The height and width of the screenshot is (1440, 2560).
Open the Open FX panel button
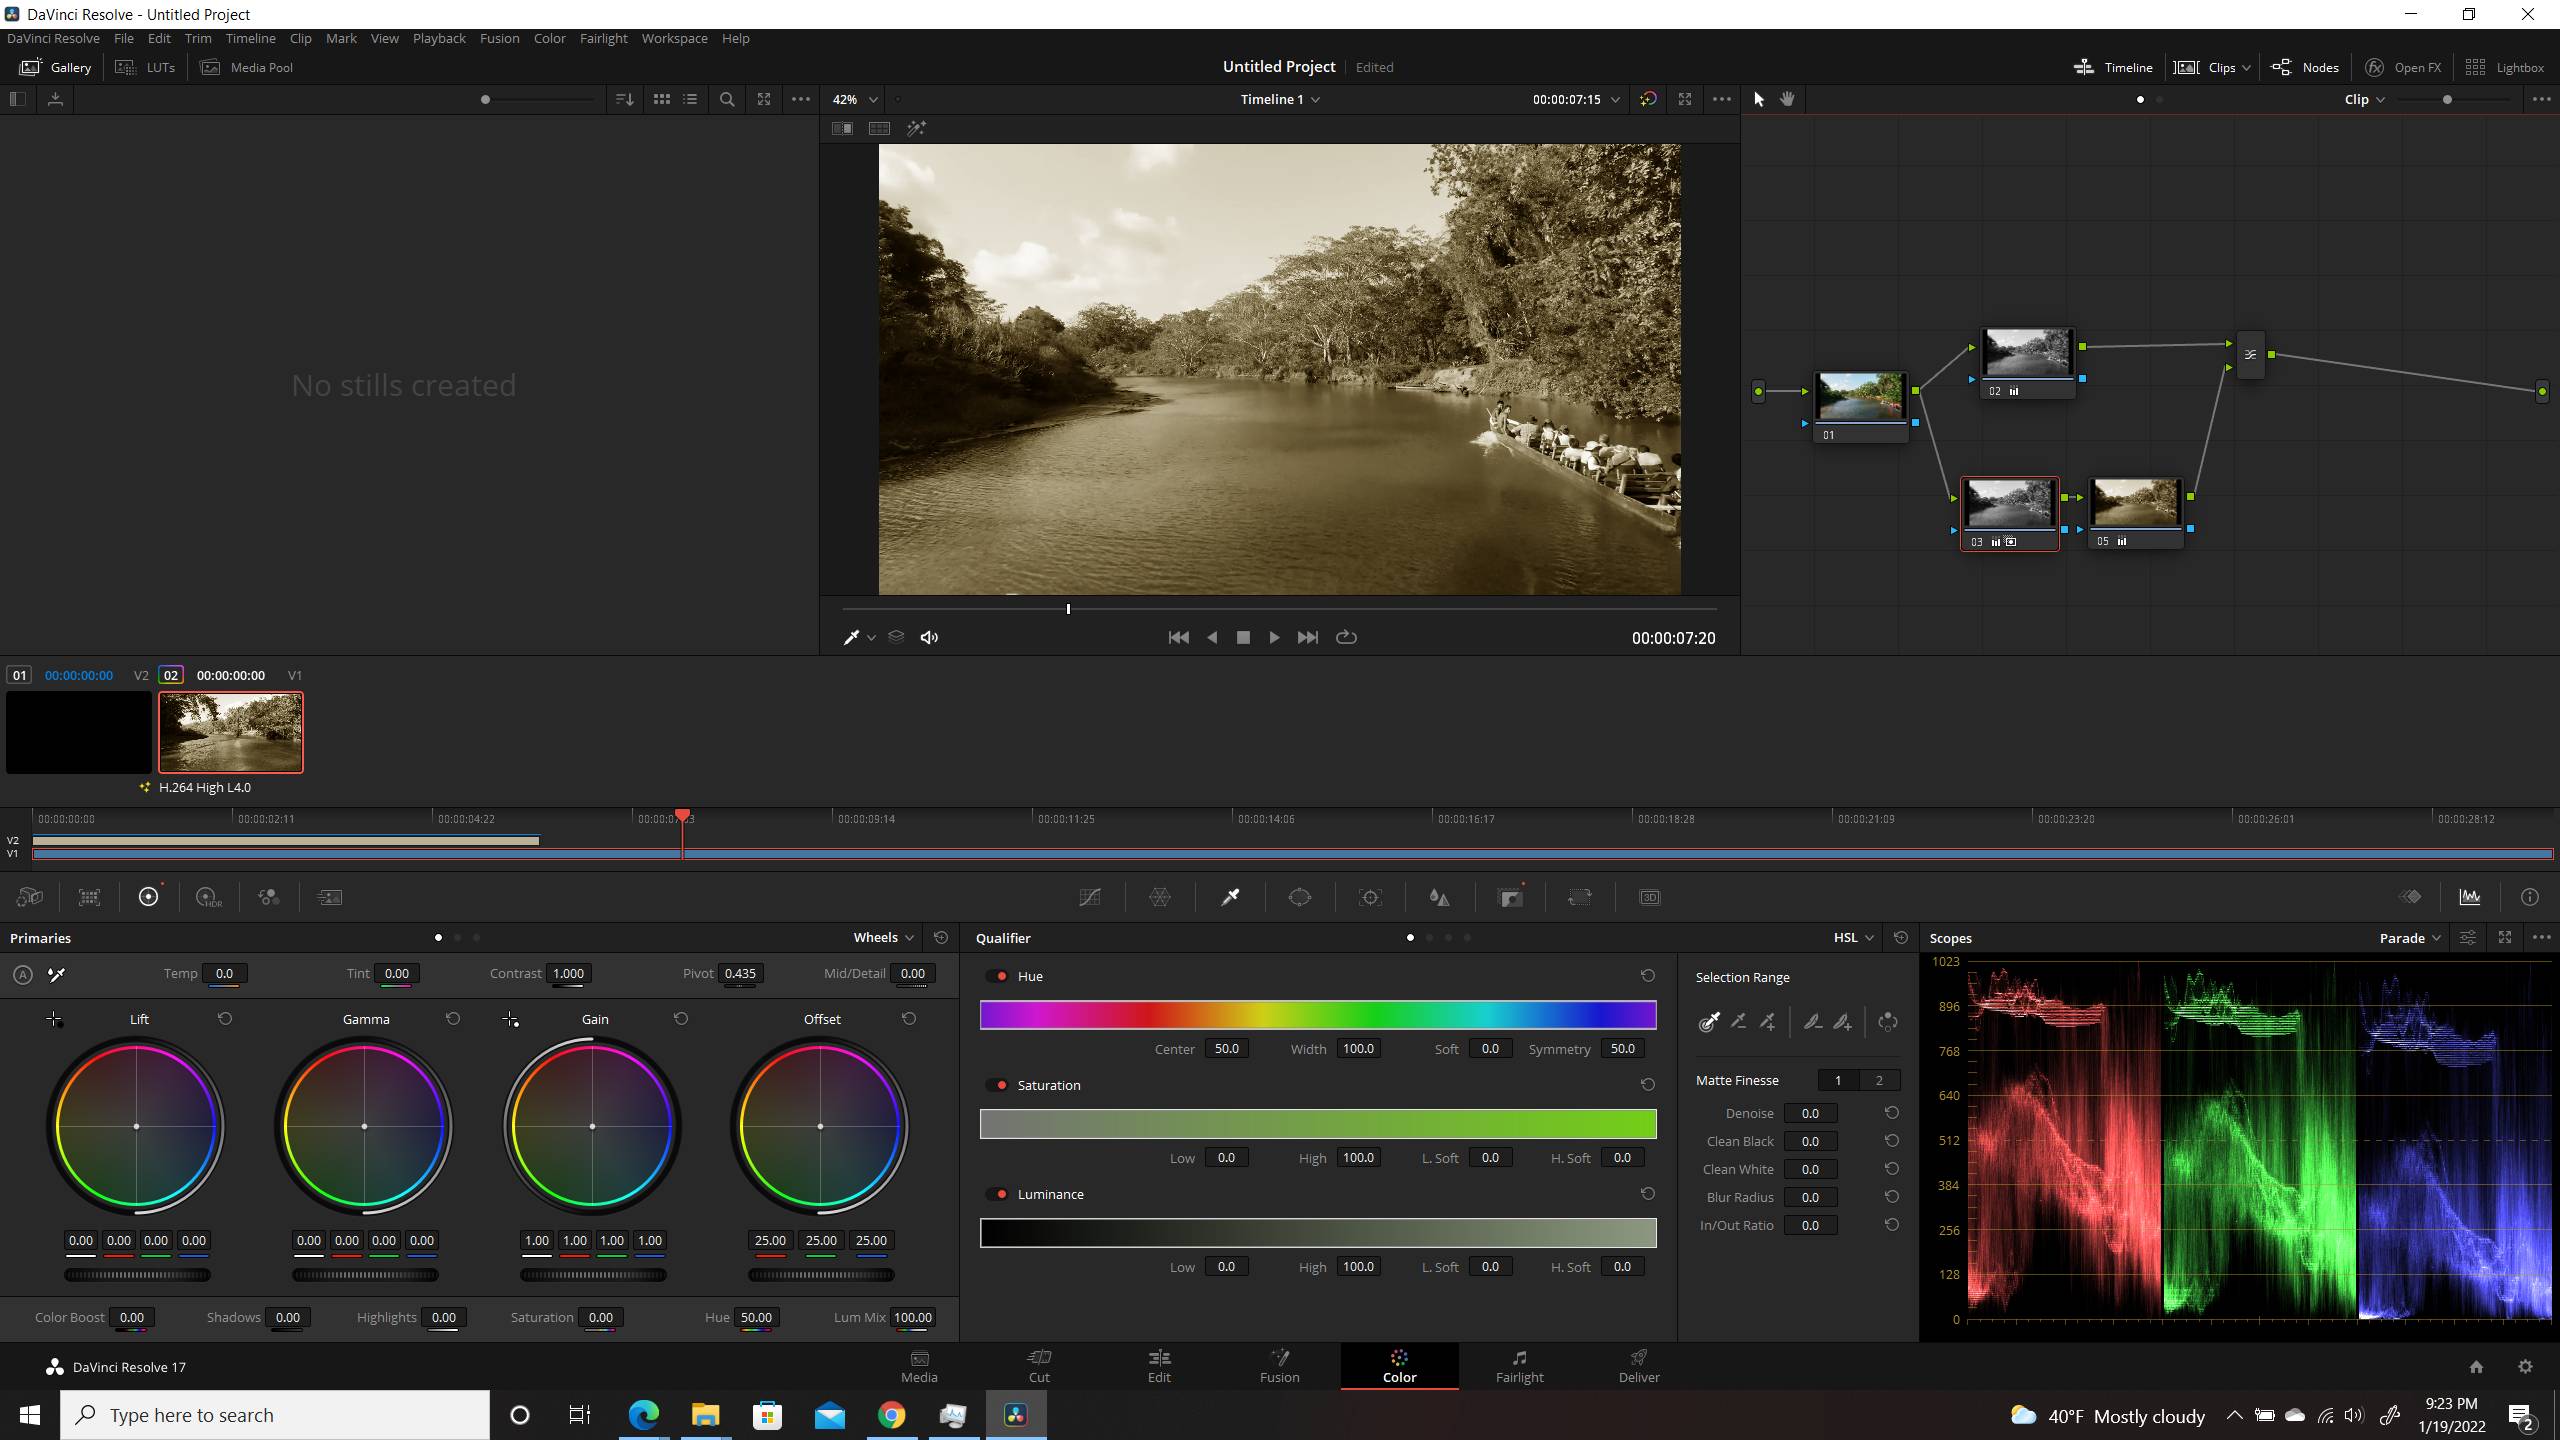click(x=2403, y=67)
